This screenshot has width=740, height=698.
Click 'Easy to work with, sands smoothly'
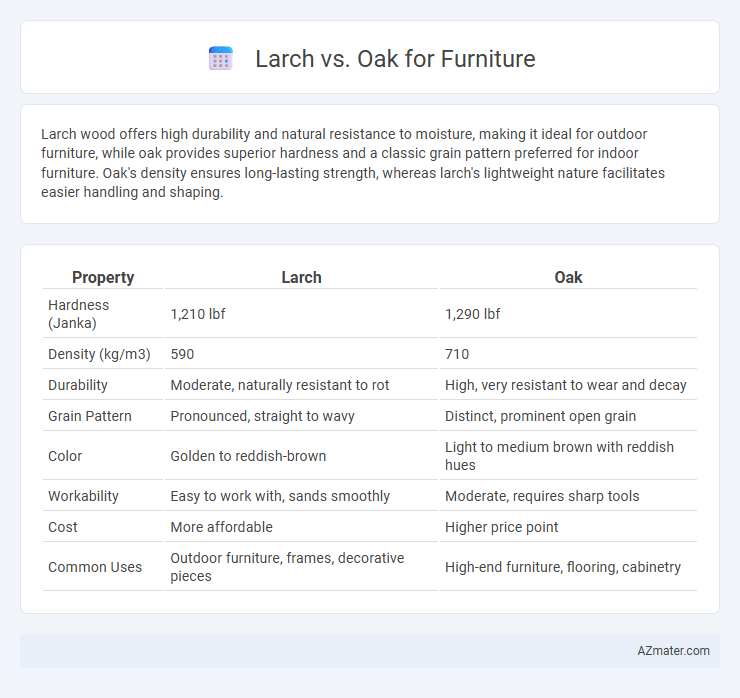point(280,496)
